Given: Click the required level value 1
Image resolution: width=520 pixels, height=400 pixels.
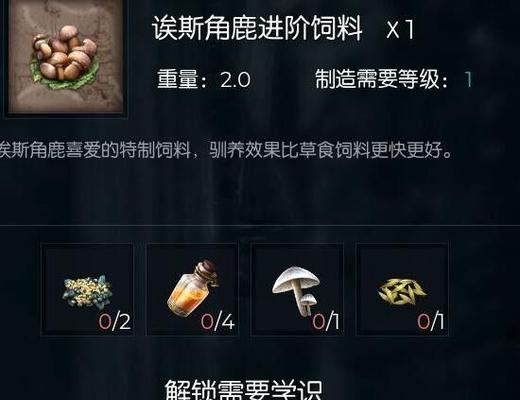Looking at the screenshot, I should click(x=469, y=80).
